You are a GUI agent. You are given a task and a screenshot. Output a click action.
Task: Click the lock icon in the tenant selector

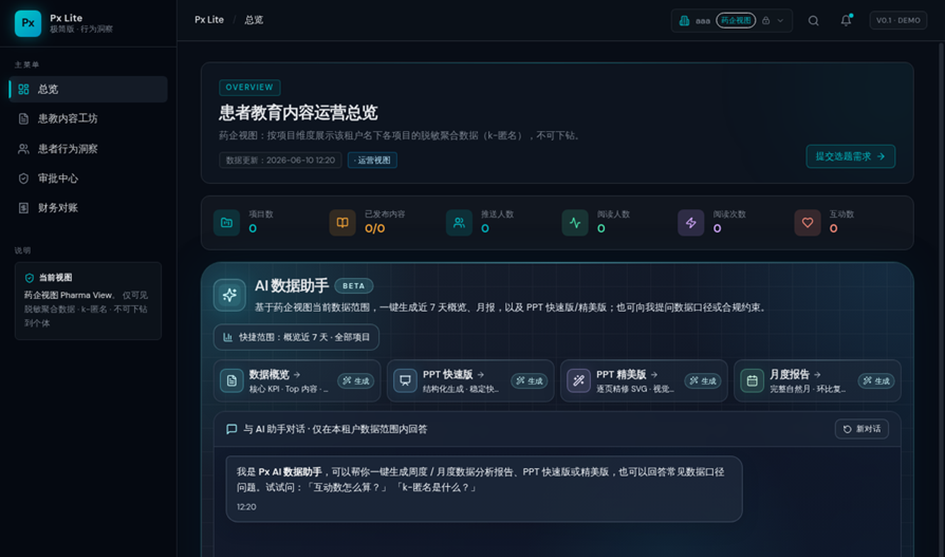765,20
